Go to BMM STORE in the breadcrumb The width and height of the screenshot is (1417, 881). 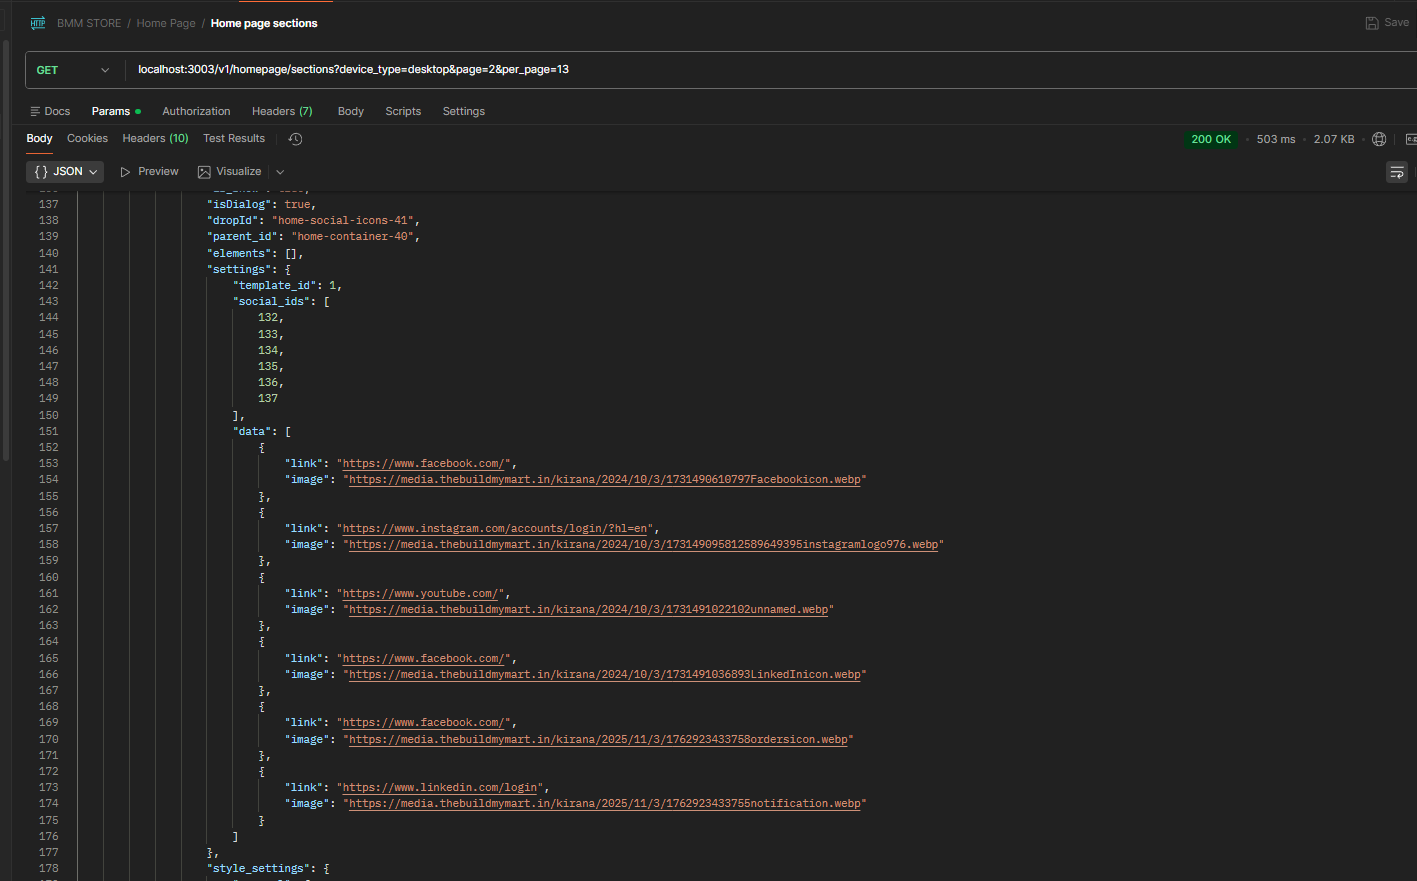click(89, 23)
